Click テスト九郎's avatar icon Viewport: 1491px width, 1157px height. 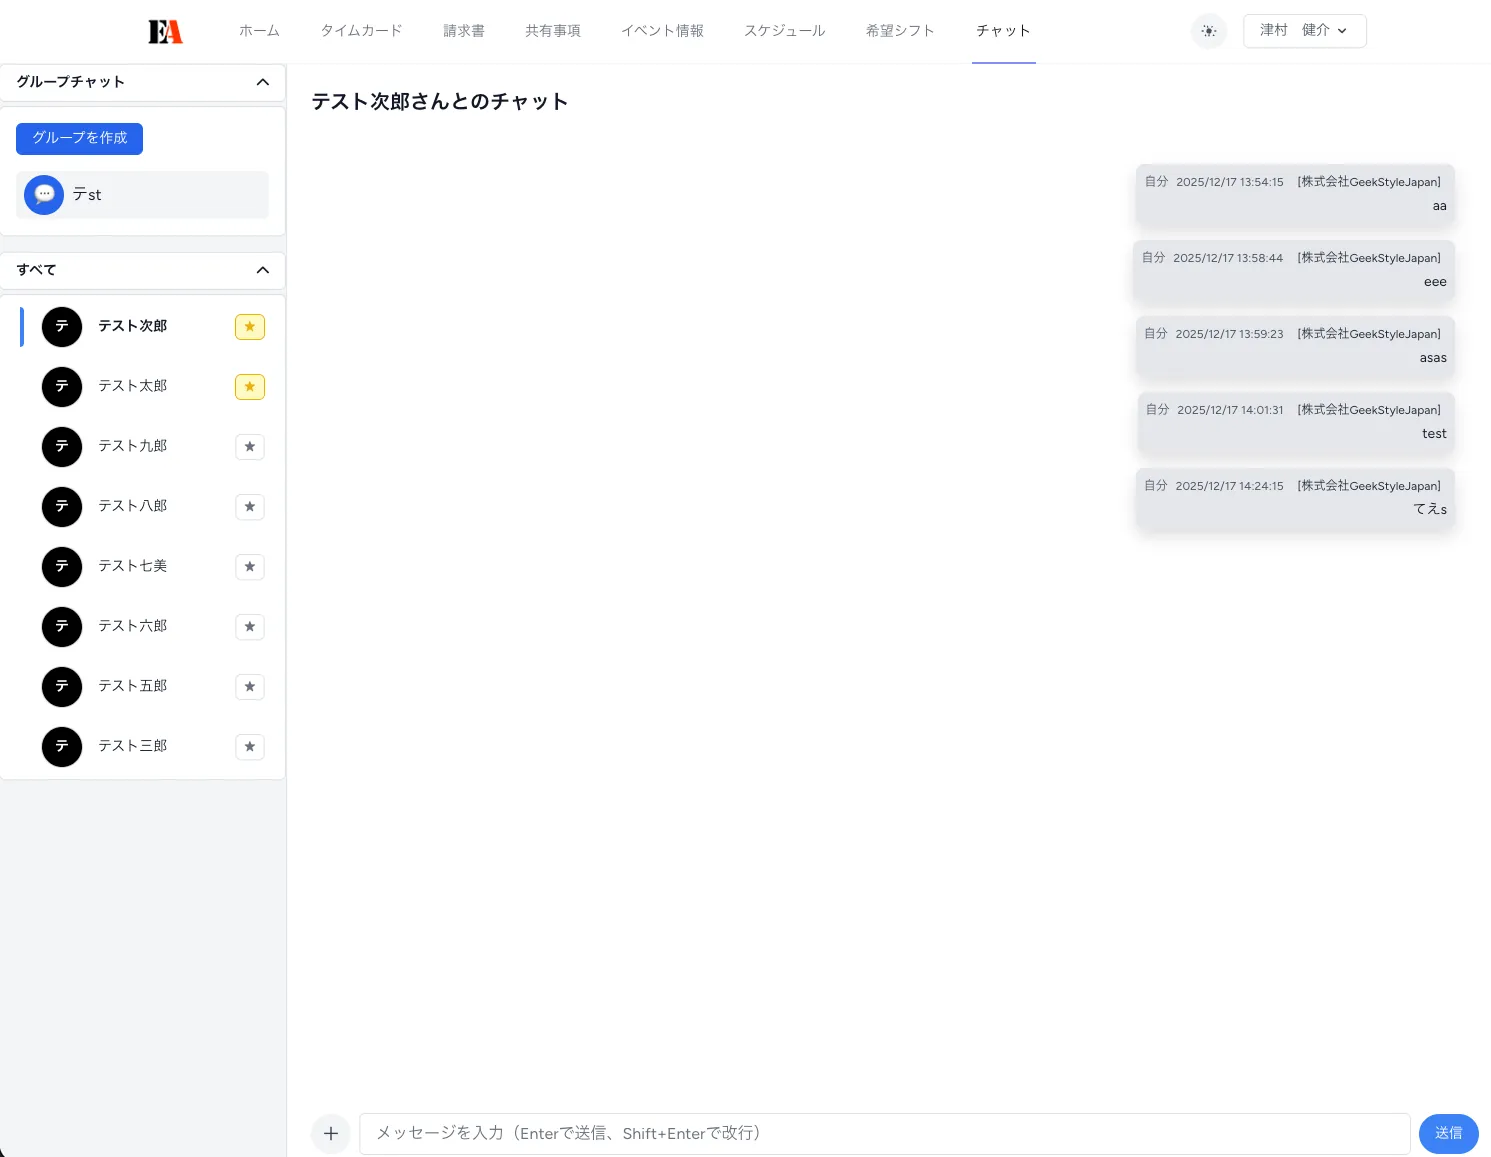click(62, 447)
